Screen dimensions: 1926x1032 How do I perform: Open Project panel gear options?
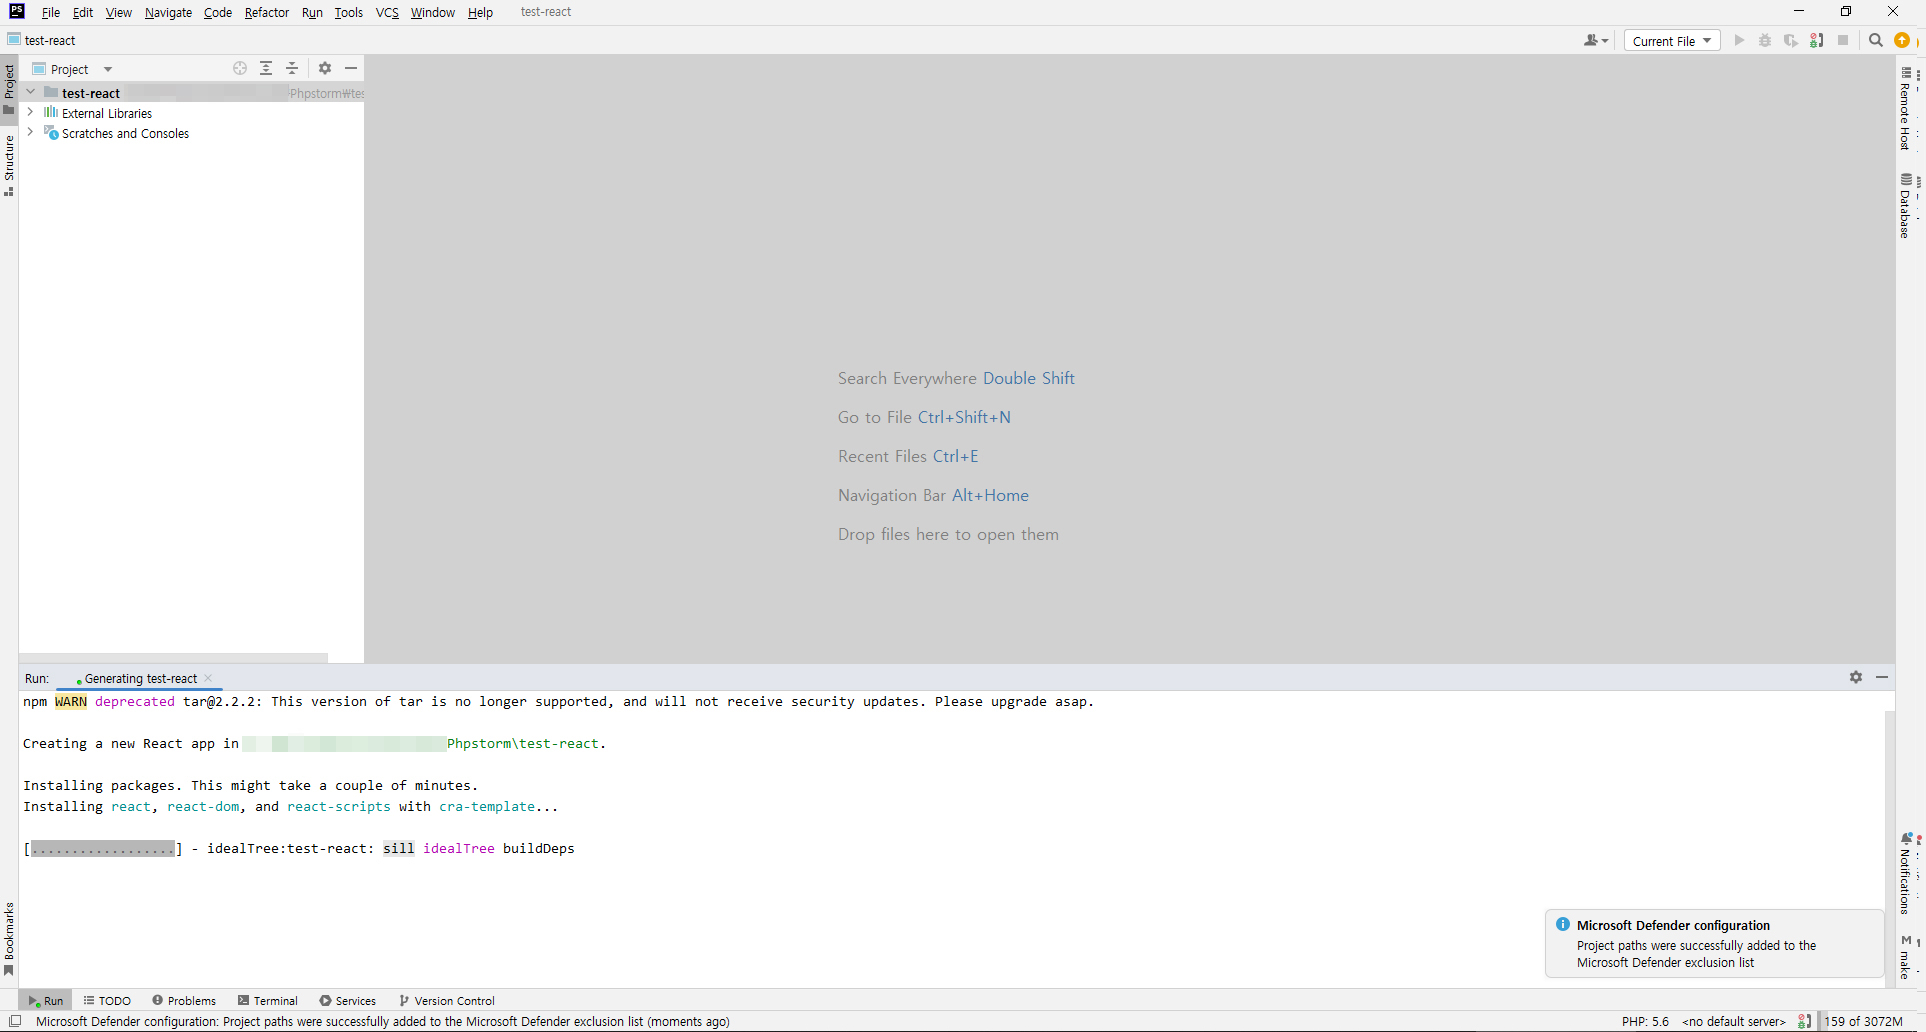[325, 68]
